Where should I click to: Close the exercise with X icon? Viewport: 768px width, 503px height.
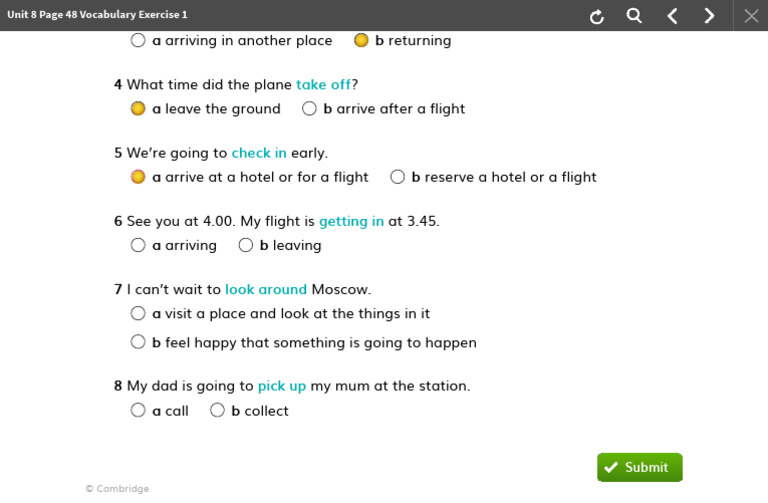[x=751, y=16]
